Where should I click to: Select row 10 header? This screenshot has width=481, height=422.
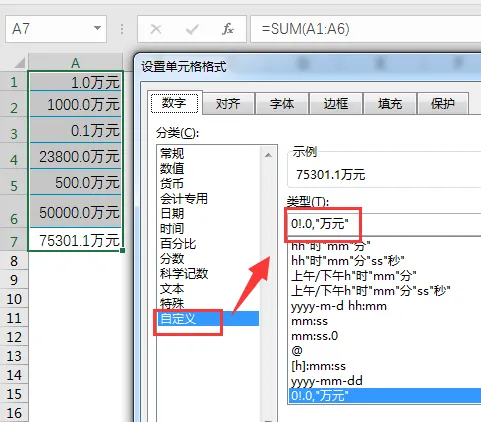click(x=13, y=299)
